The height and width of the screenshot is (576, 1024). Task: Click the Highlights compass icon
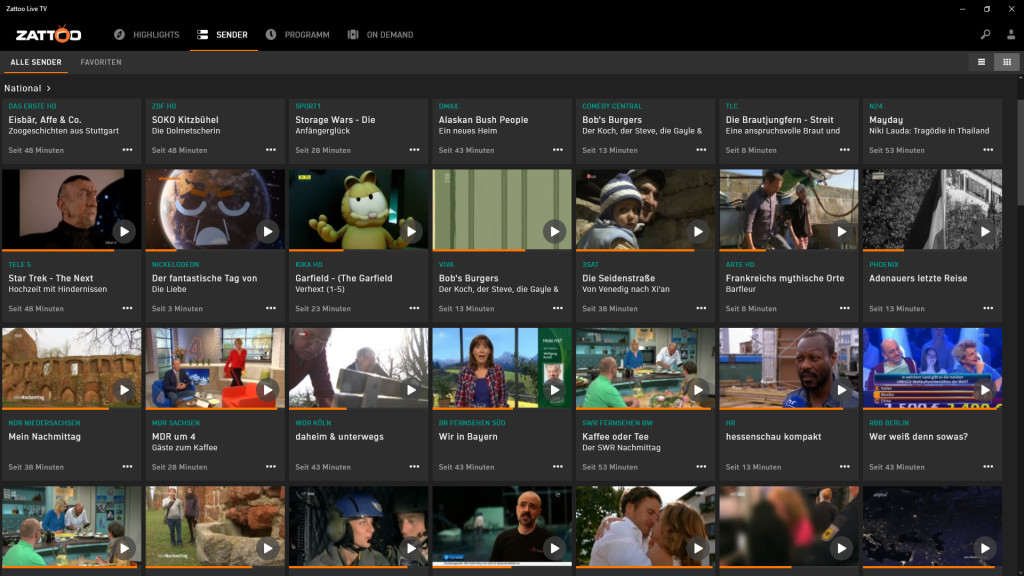coord(118,33)
